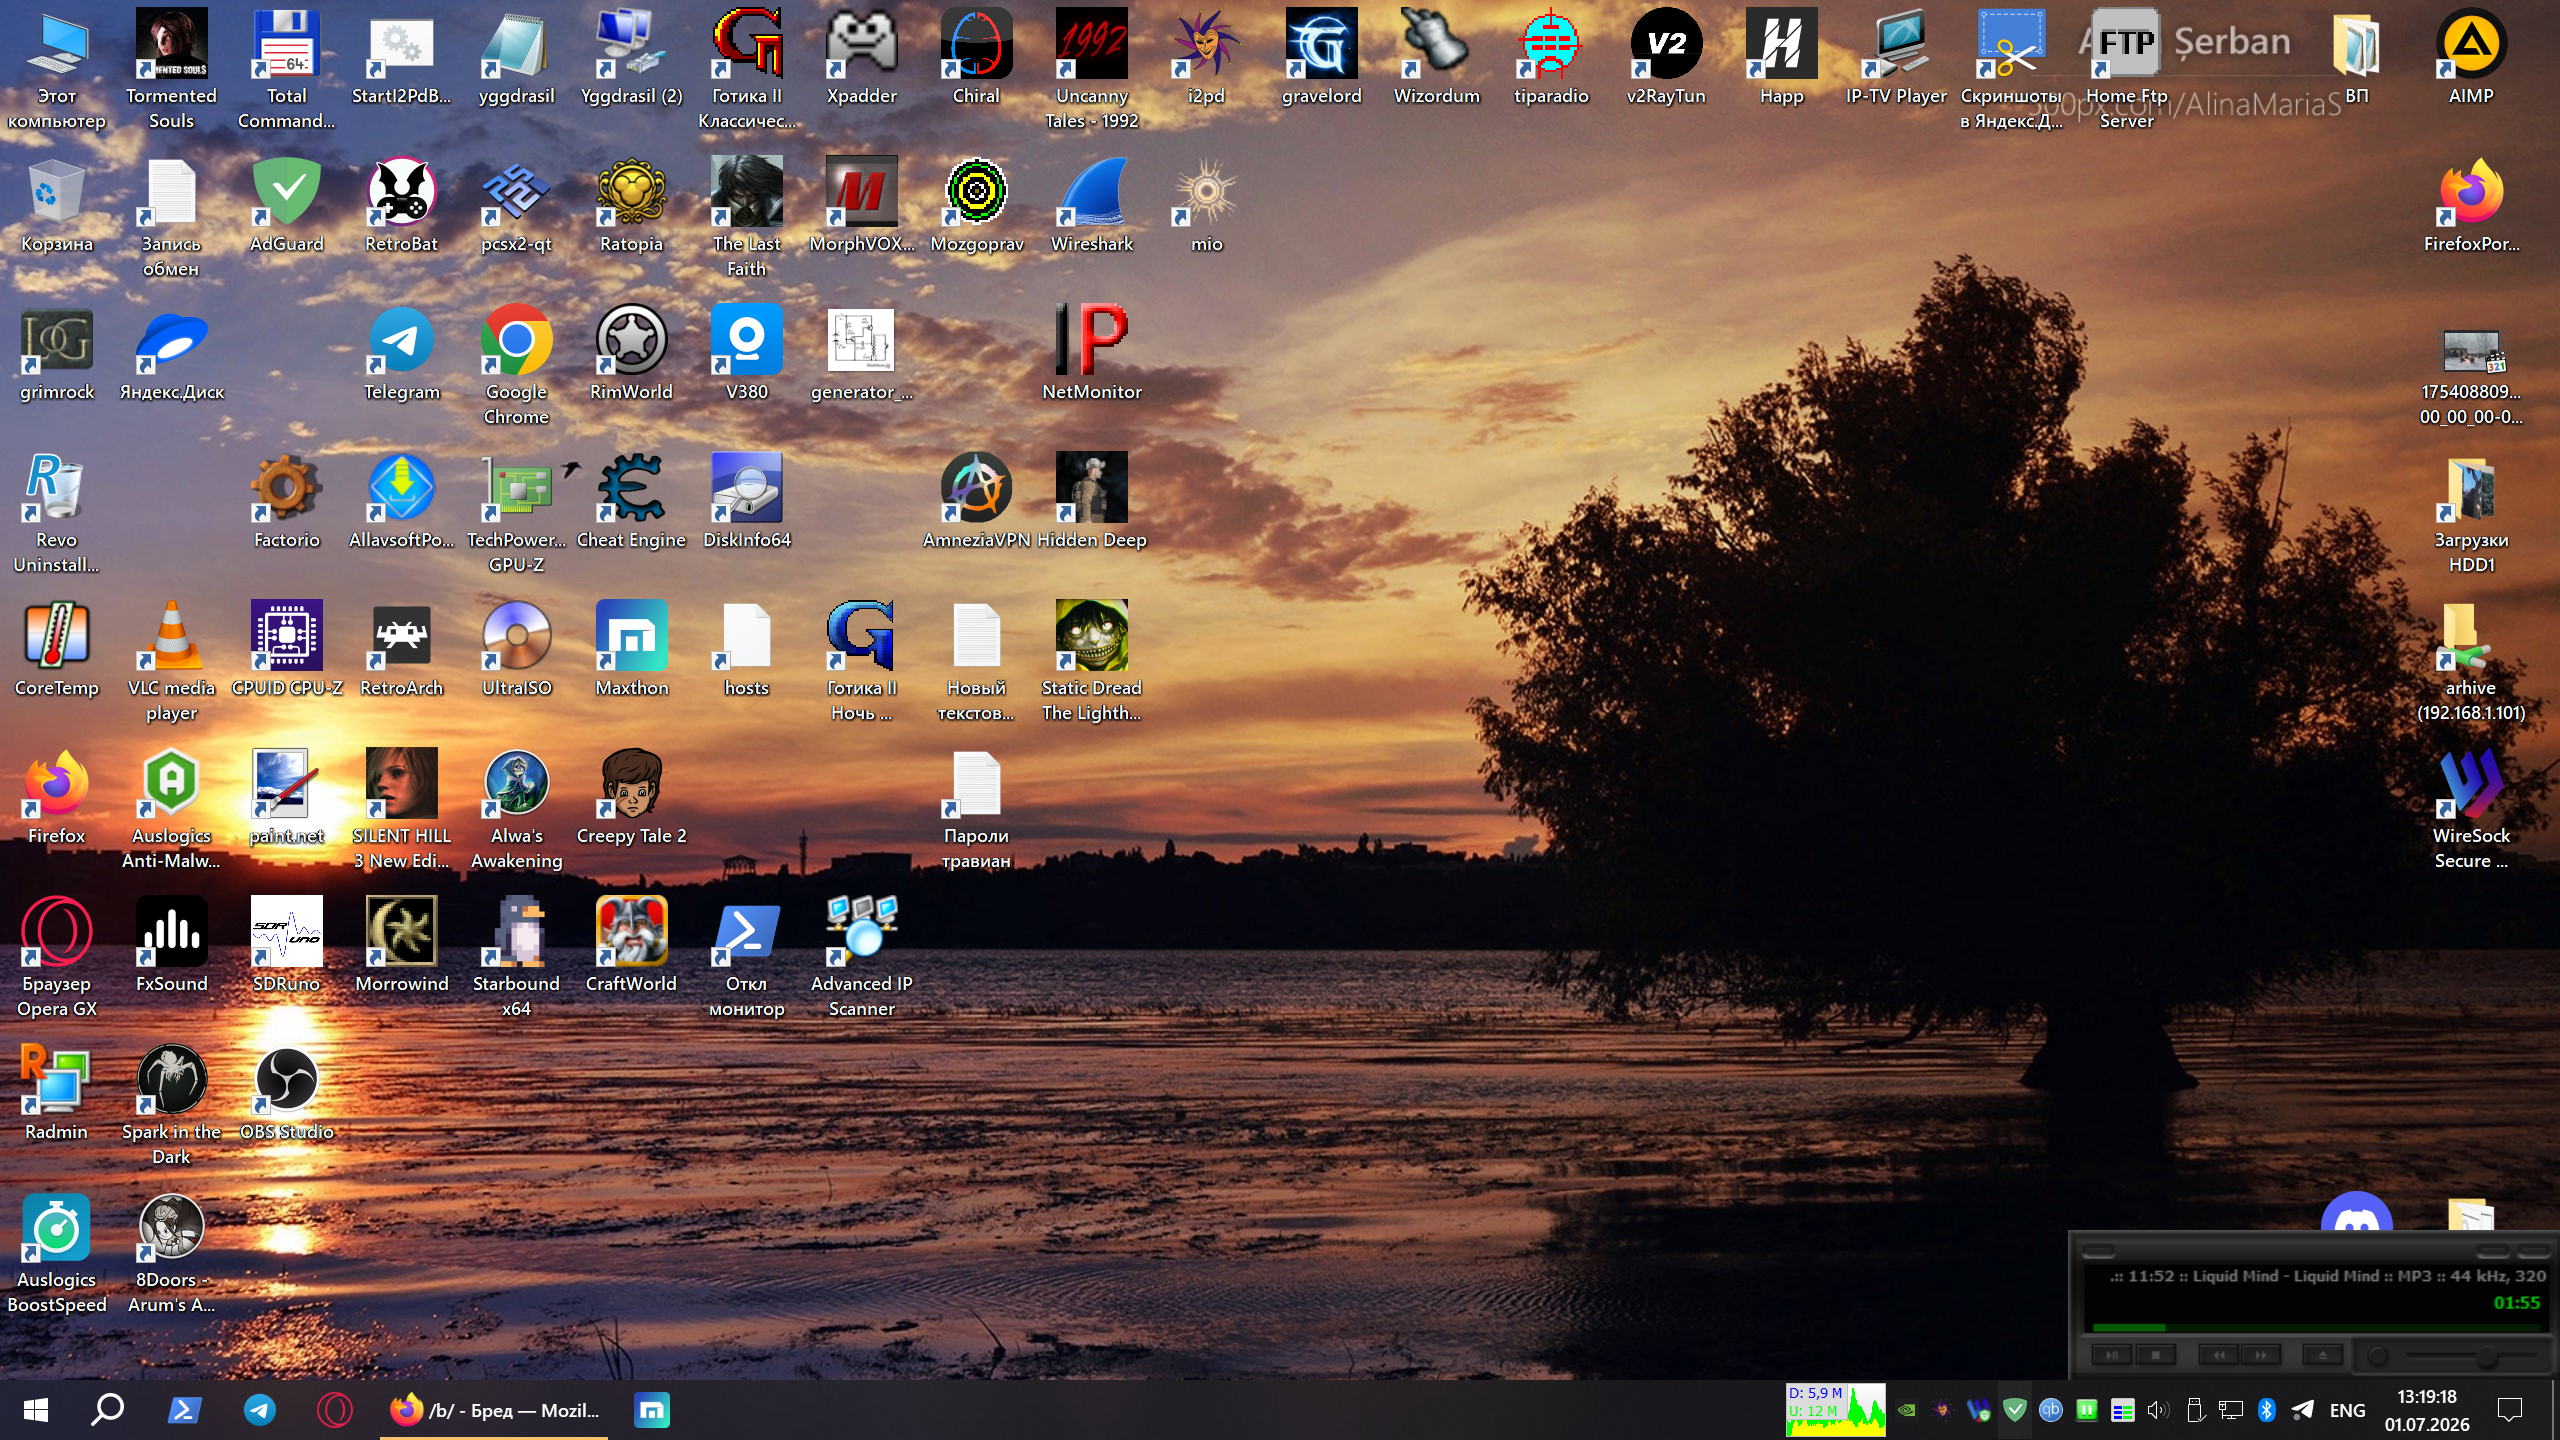Screen dimensions: 2560x1440
Task: Open the gravelord desktop shortcut
Action: [1322, 58]
